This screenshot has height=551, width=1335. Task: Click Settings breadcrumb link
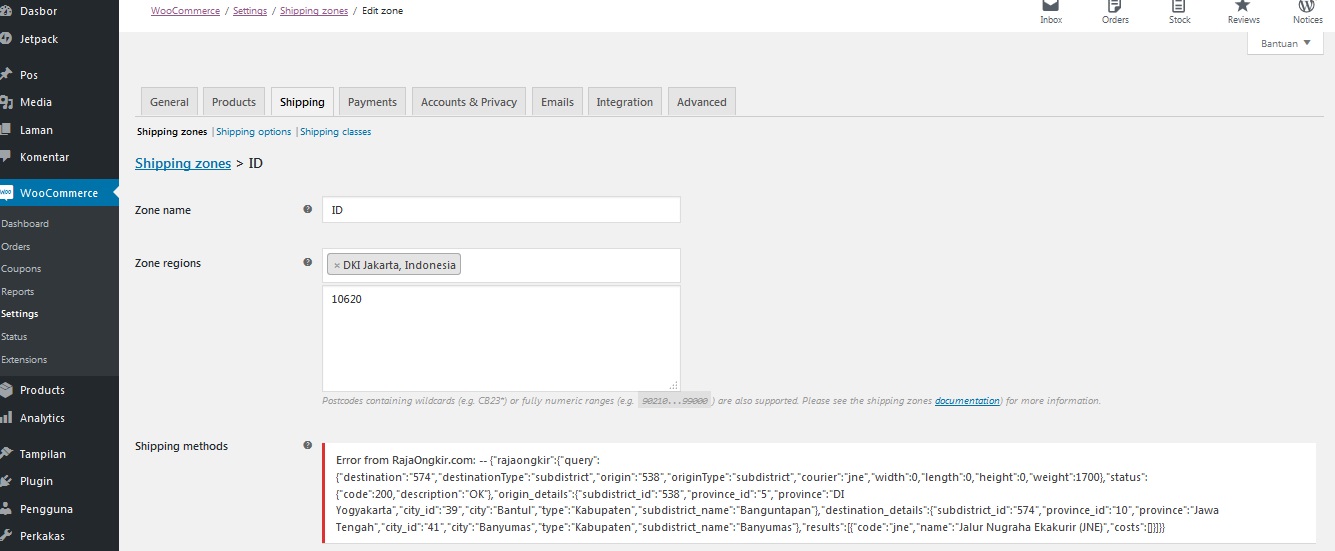click(x=250, y=11)
